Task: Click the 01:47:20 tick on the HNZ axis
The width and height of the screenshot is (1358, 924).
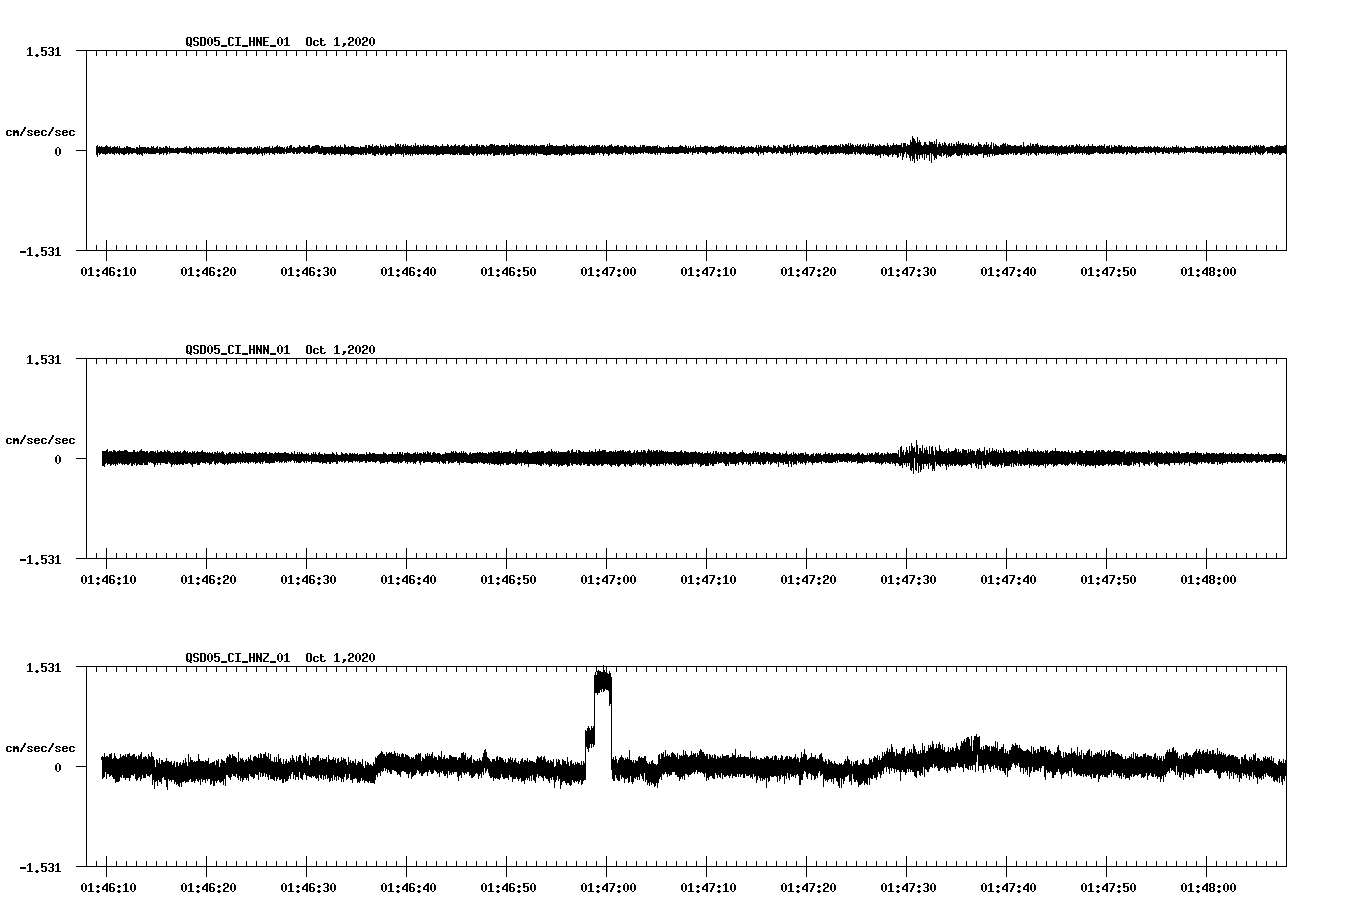Action: coord(808,886)
